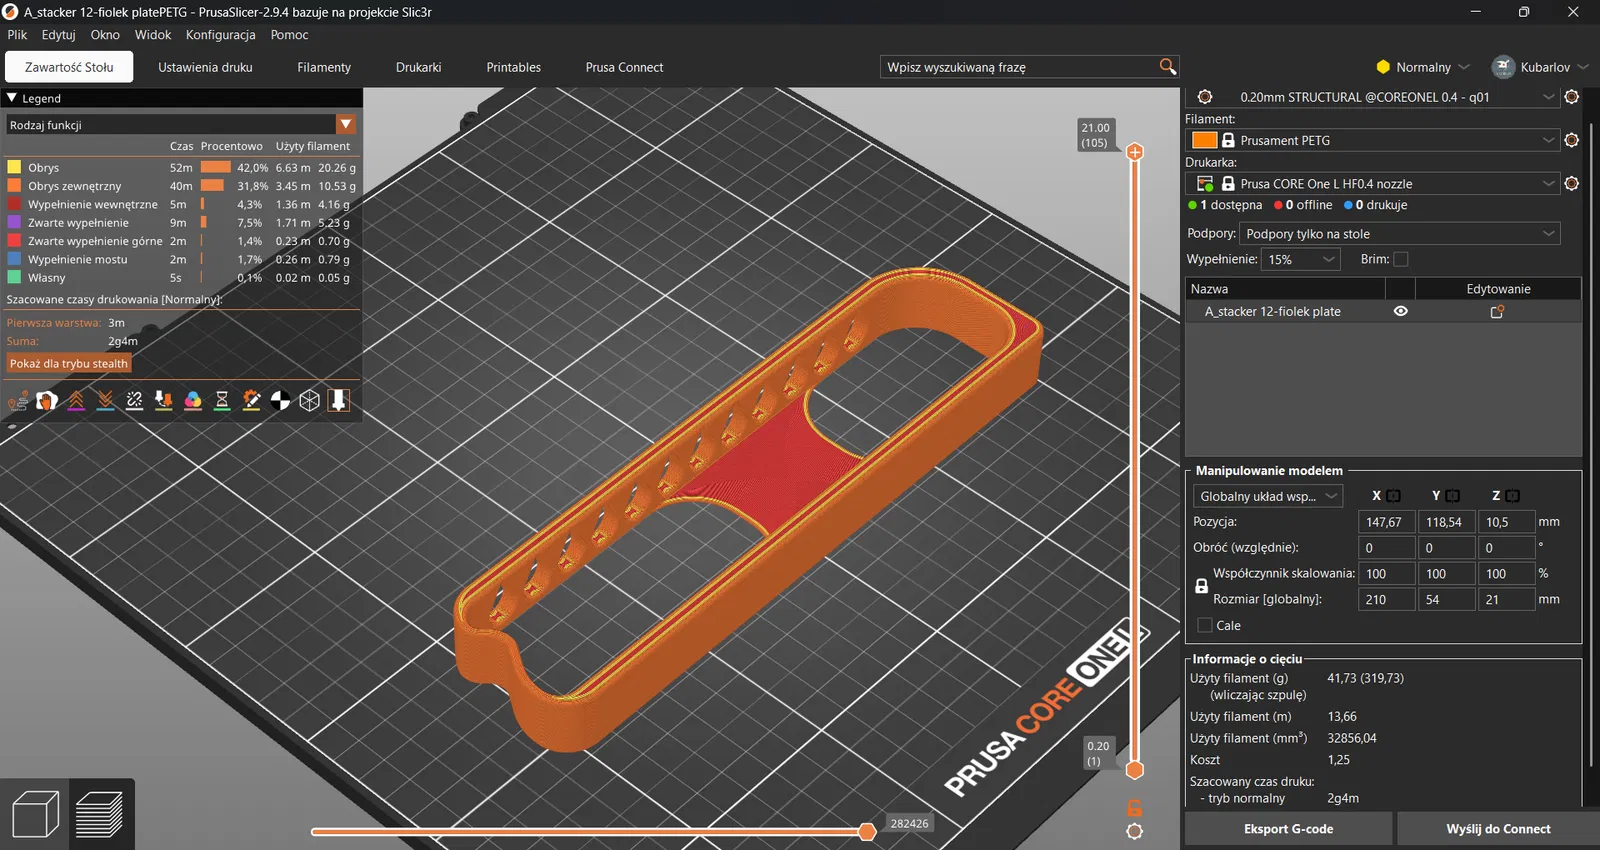Toggle the Cale uniform scaling checkbox
This screenshot has height=850, width=1600.
pos(1205,626)
